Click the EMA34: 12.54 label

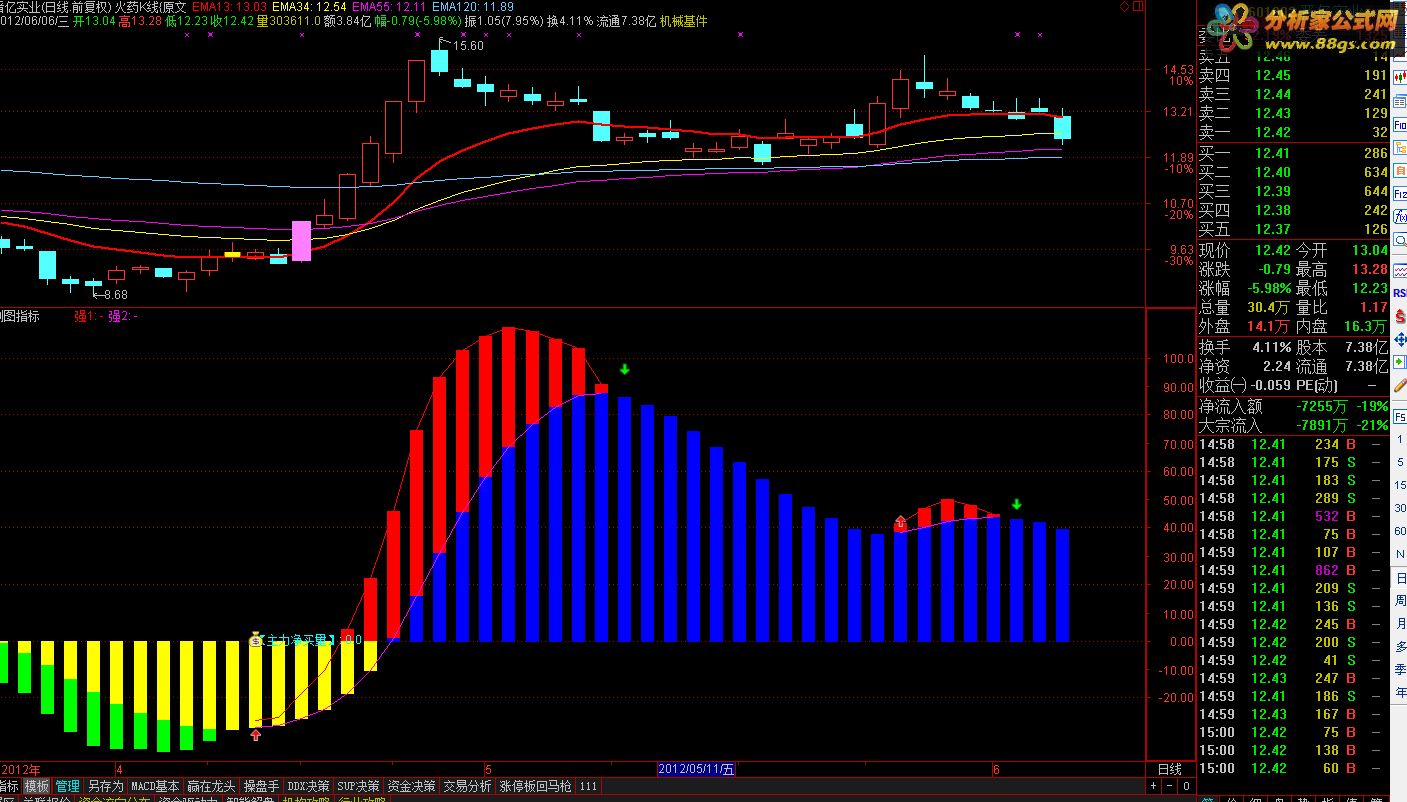pyautogui.click(x=309, y=6)
